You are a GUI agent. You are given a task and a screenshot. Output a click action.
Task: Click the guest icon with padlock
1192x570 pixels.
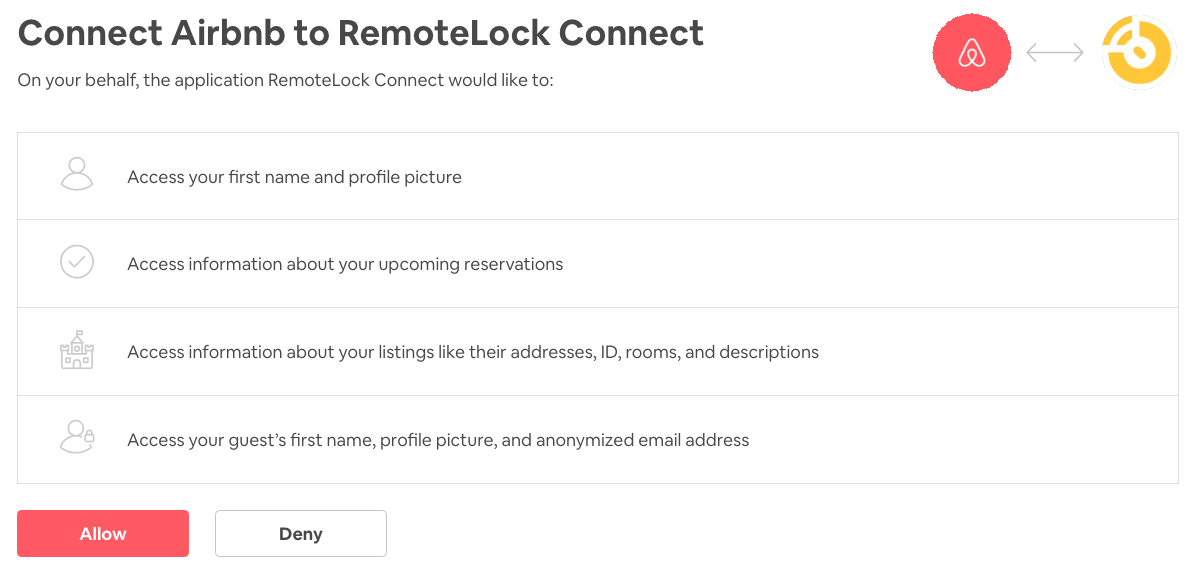pos(77,438)
